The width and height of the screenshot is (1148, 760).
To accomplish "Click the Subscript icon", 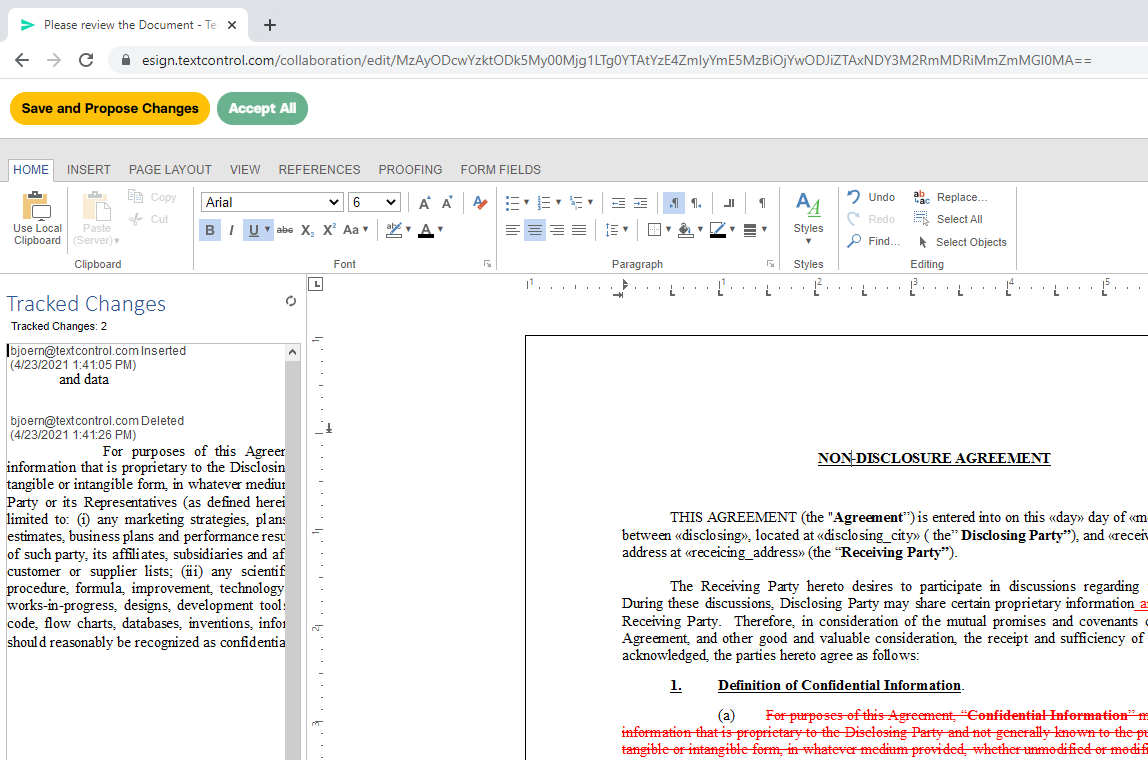I will [x=307, y=230].
